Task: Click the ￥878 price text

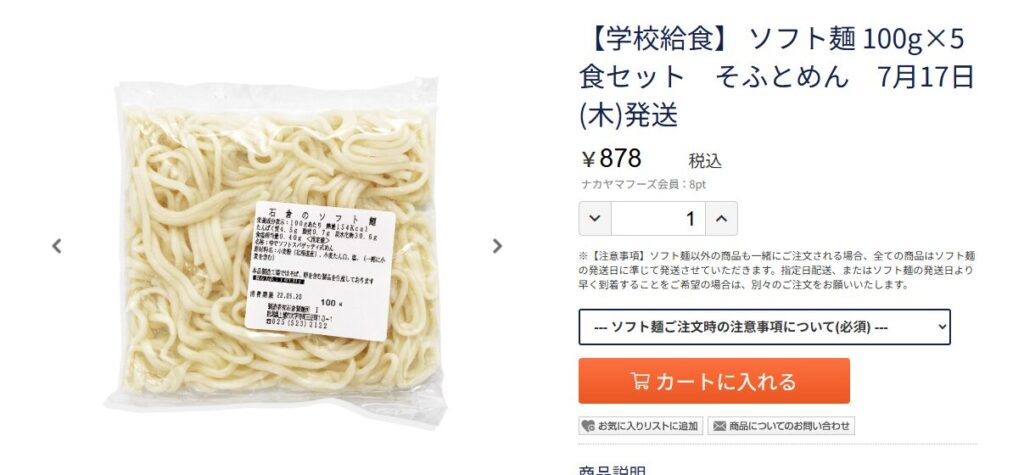Action: tap(611, 159)
